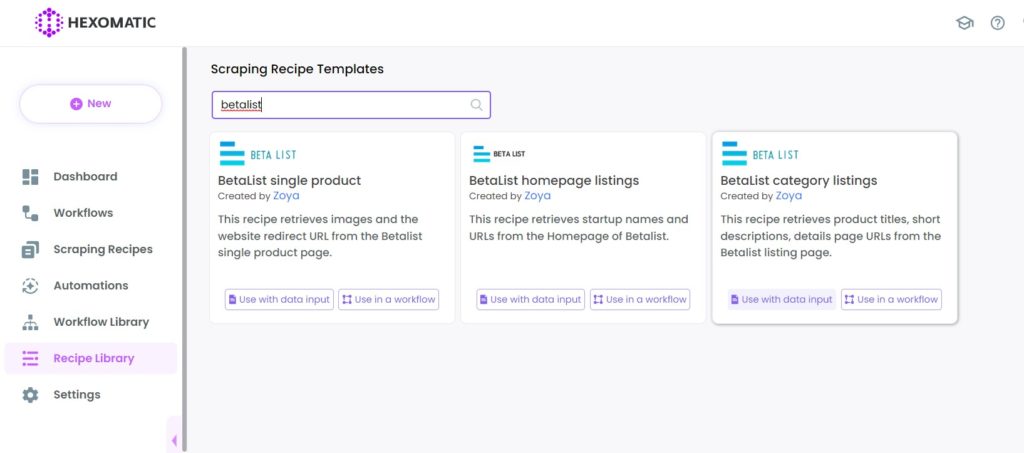The image size is (1024, 453).
Task: Click the search magnifier icon
Action: click(x=477, y=104)
